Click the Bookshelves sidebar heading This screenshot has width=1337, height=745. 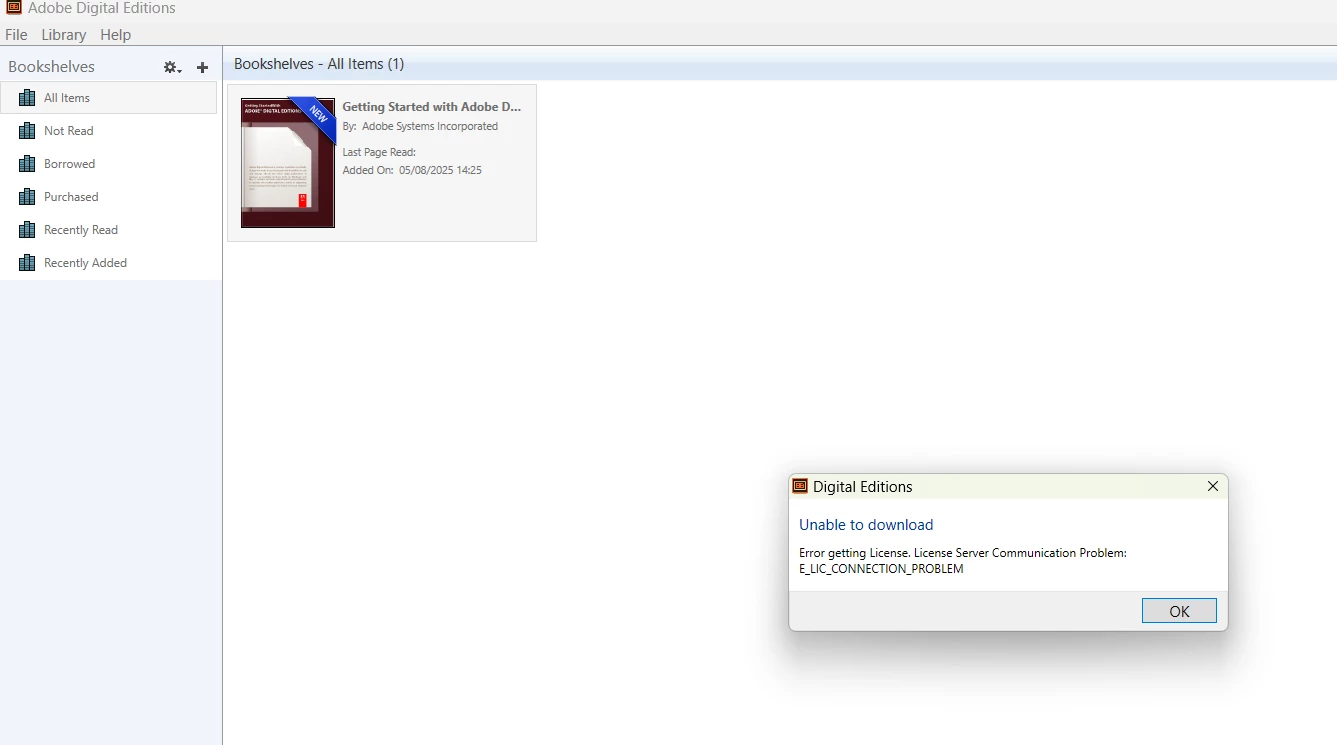(52, 67)
